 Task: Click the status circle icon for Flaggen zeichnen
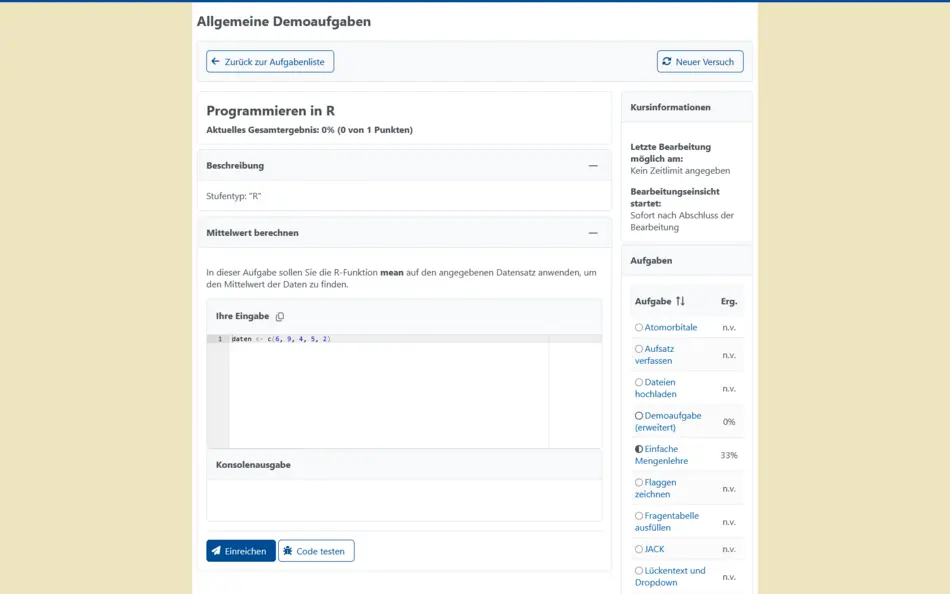tap(639, 482)
